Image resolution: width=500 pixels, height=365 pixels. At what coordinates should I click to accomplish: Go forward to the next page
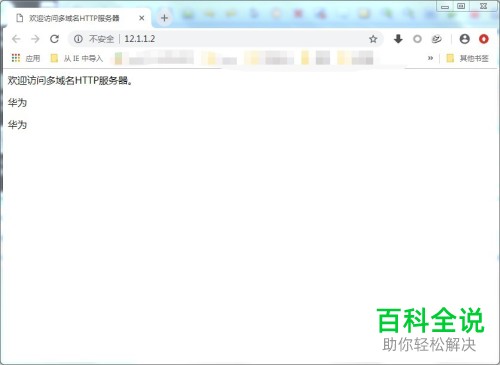35,39
